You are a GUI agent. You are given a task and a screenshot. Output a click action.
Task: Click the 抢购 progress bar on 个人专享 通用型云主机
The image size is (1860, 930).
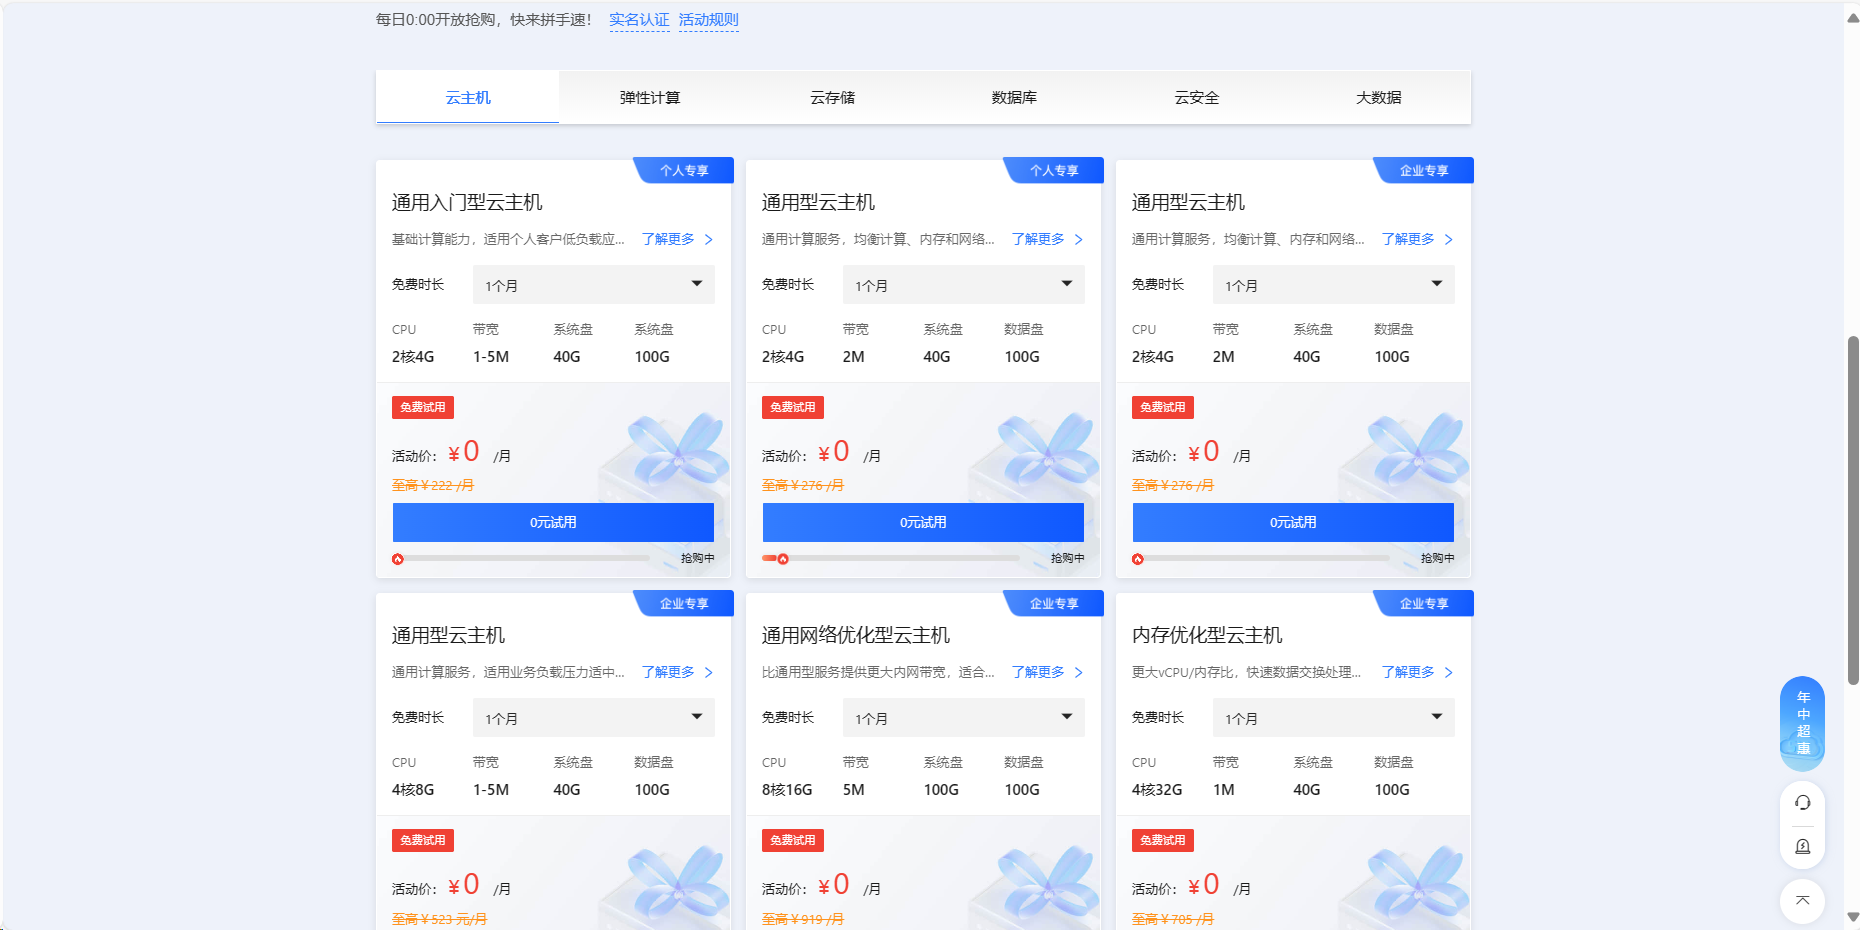[x=900, y=559]
